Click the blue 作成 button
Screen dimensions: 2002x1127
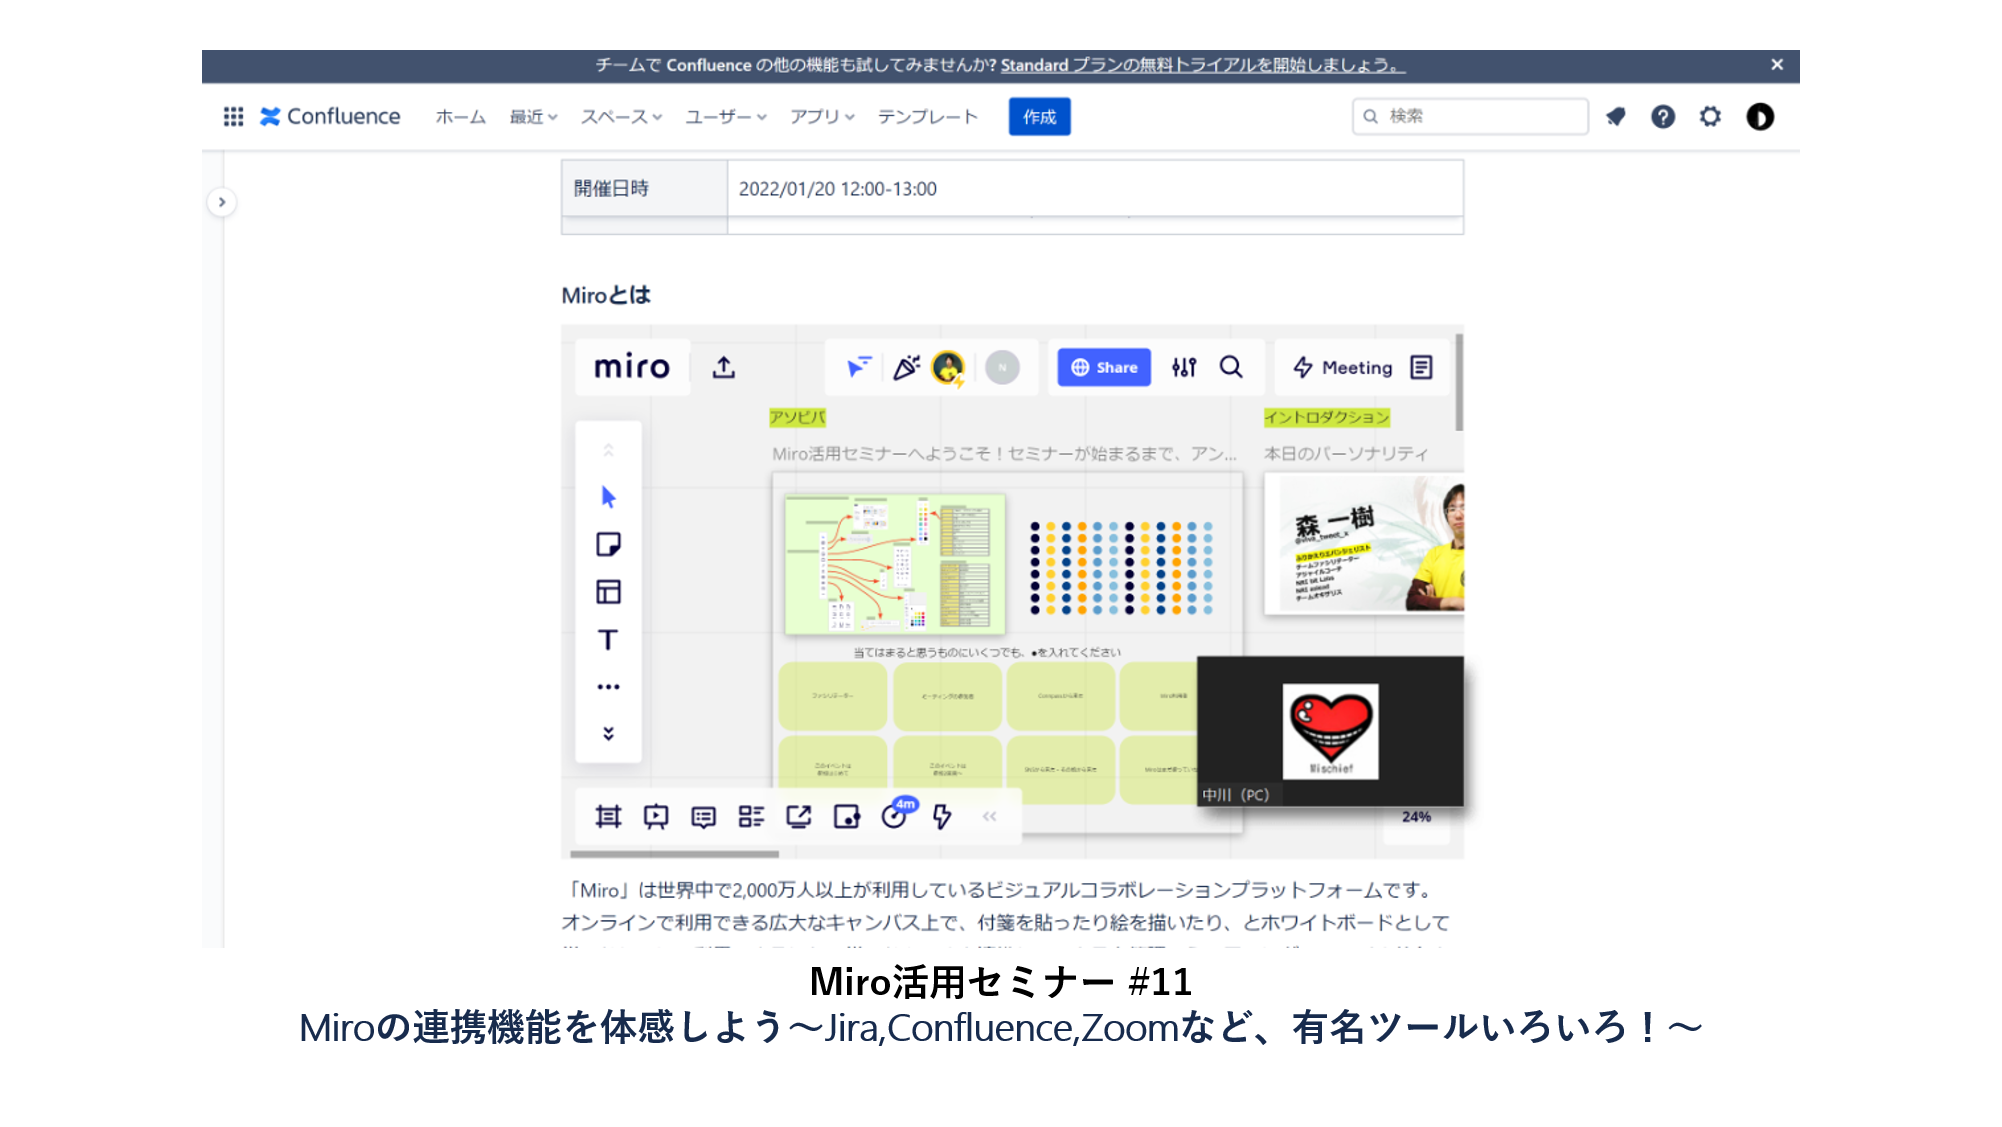click(1039, 117)
